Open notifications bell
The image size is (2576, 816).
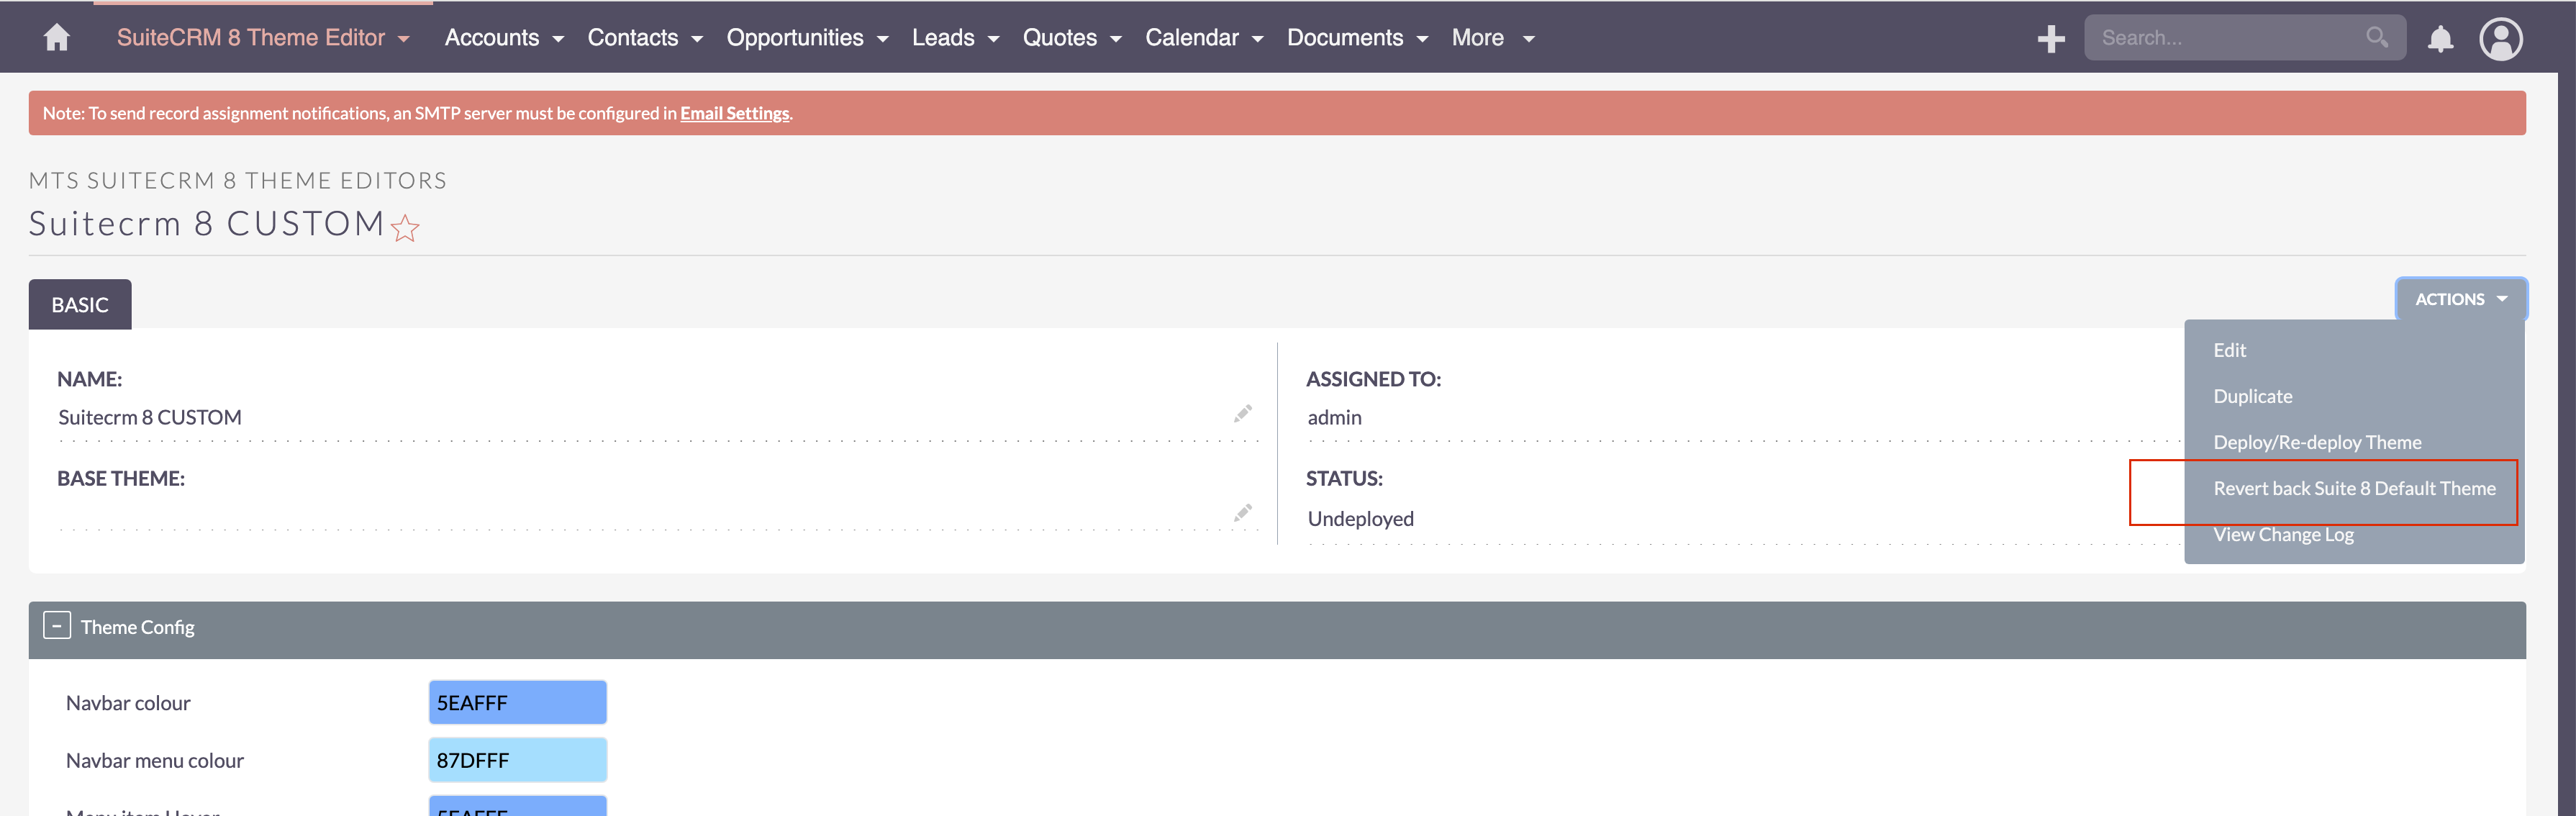pos(2440,39)
